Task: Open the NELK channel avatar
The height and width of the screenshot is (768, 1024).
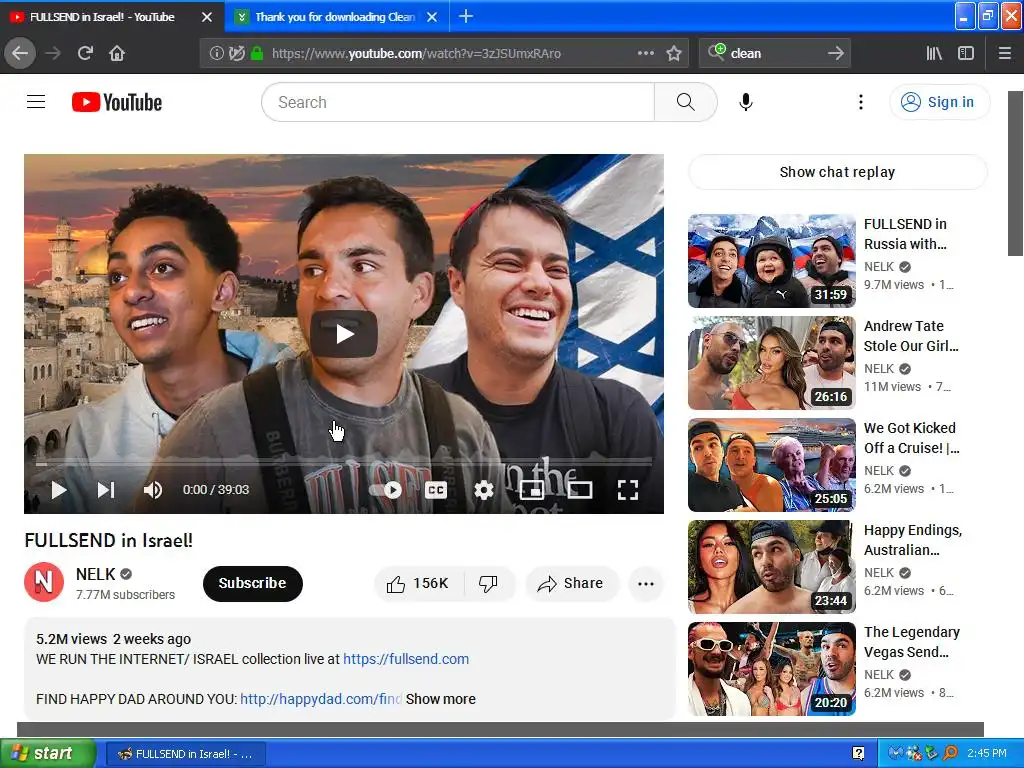Action: pos(44,581)
